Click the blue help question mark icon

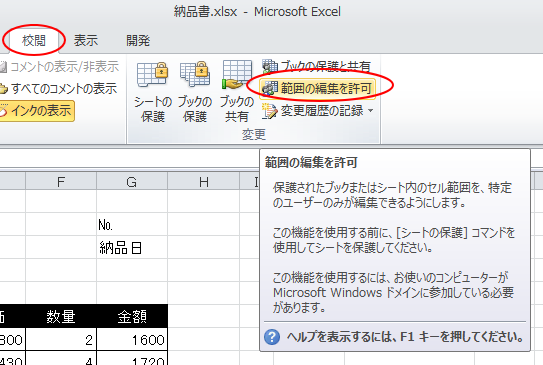click(x=272, y=337)
